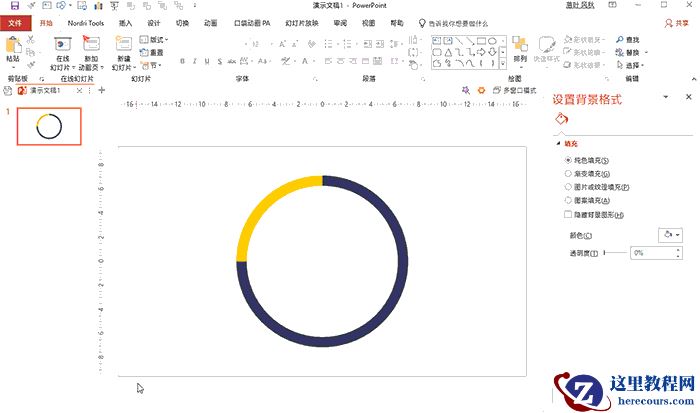Click the Arrange (排列) button

point(520,50)
